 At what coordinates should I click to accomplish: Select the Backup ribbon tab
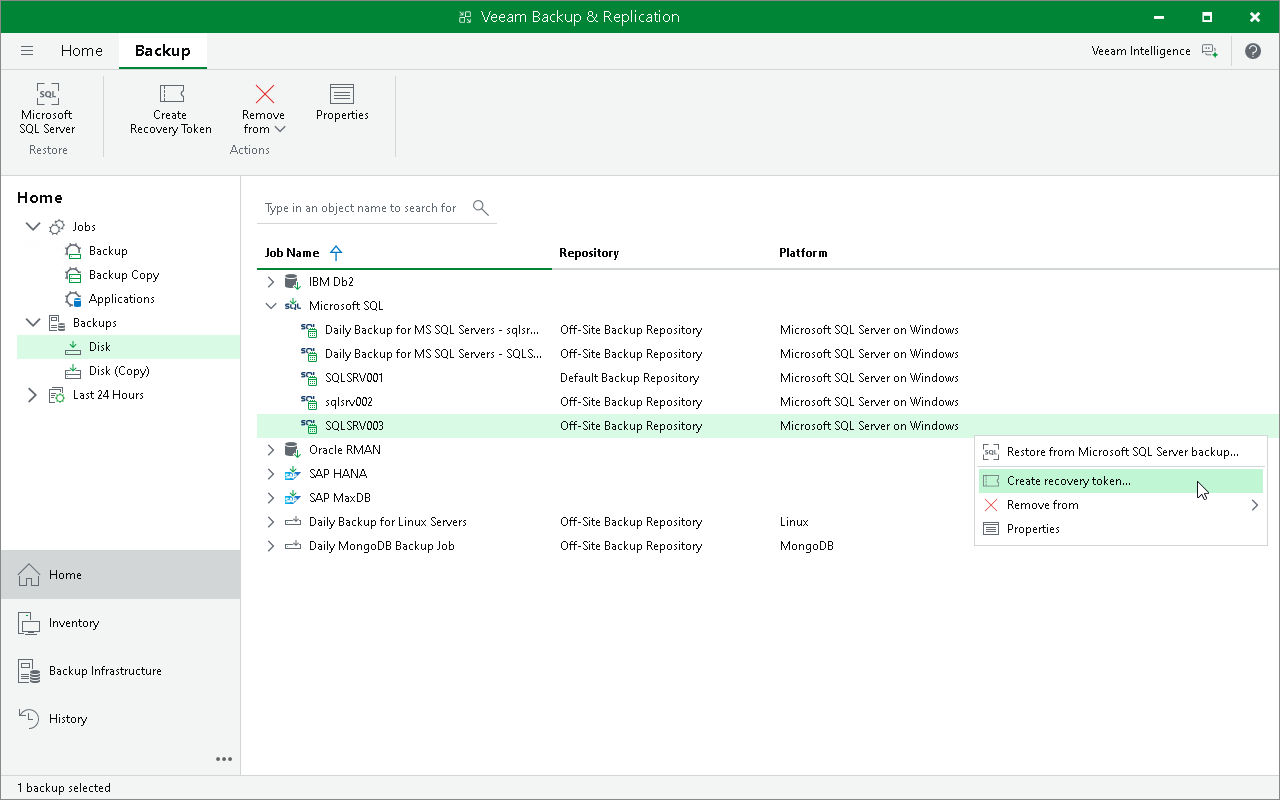point(163,51)
